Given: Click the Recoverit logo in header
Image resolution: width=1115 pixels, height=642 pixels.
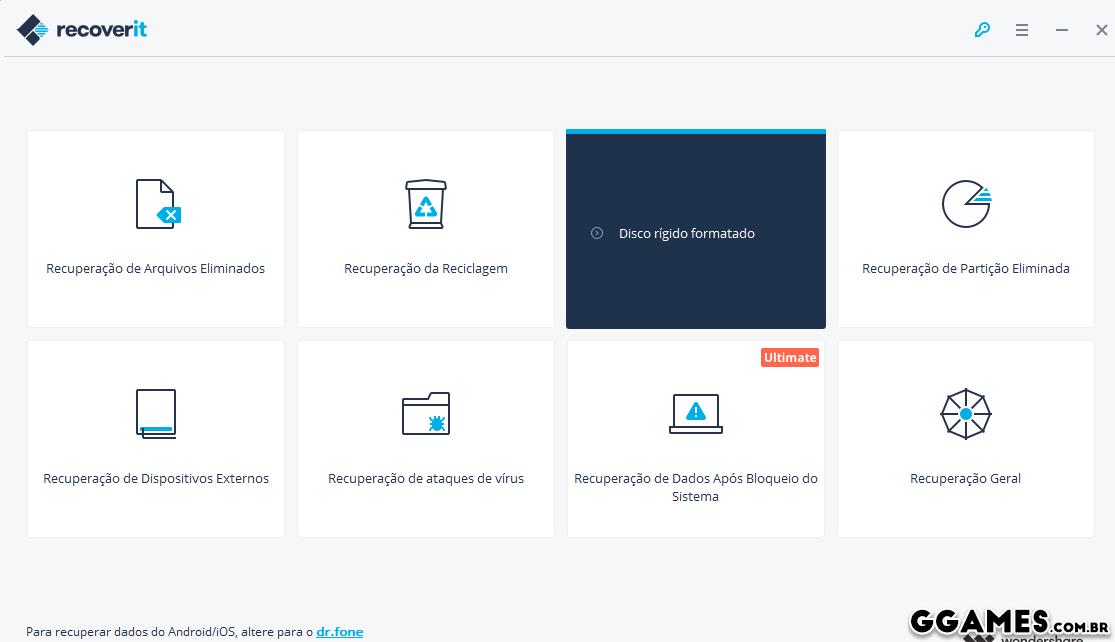Looking at the screenshot, I should coord(82,30).
